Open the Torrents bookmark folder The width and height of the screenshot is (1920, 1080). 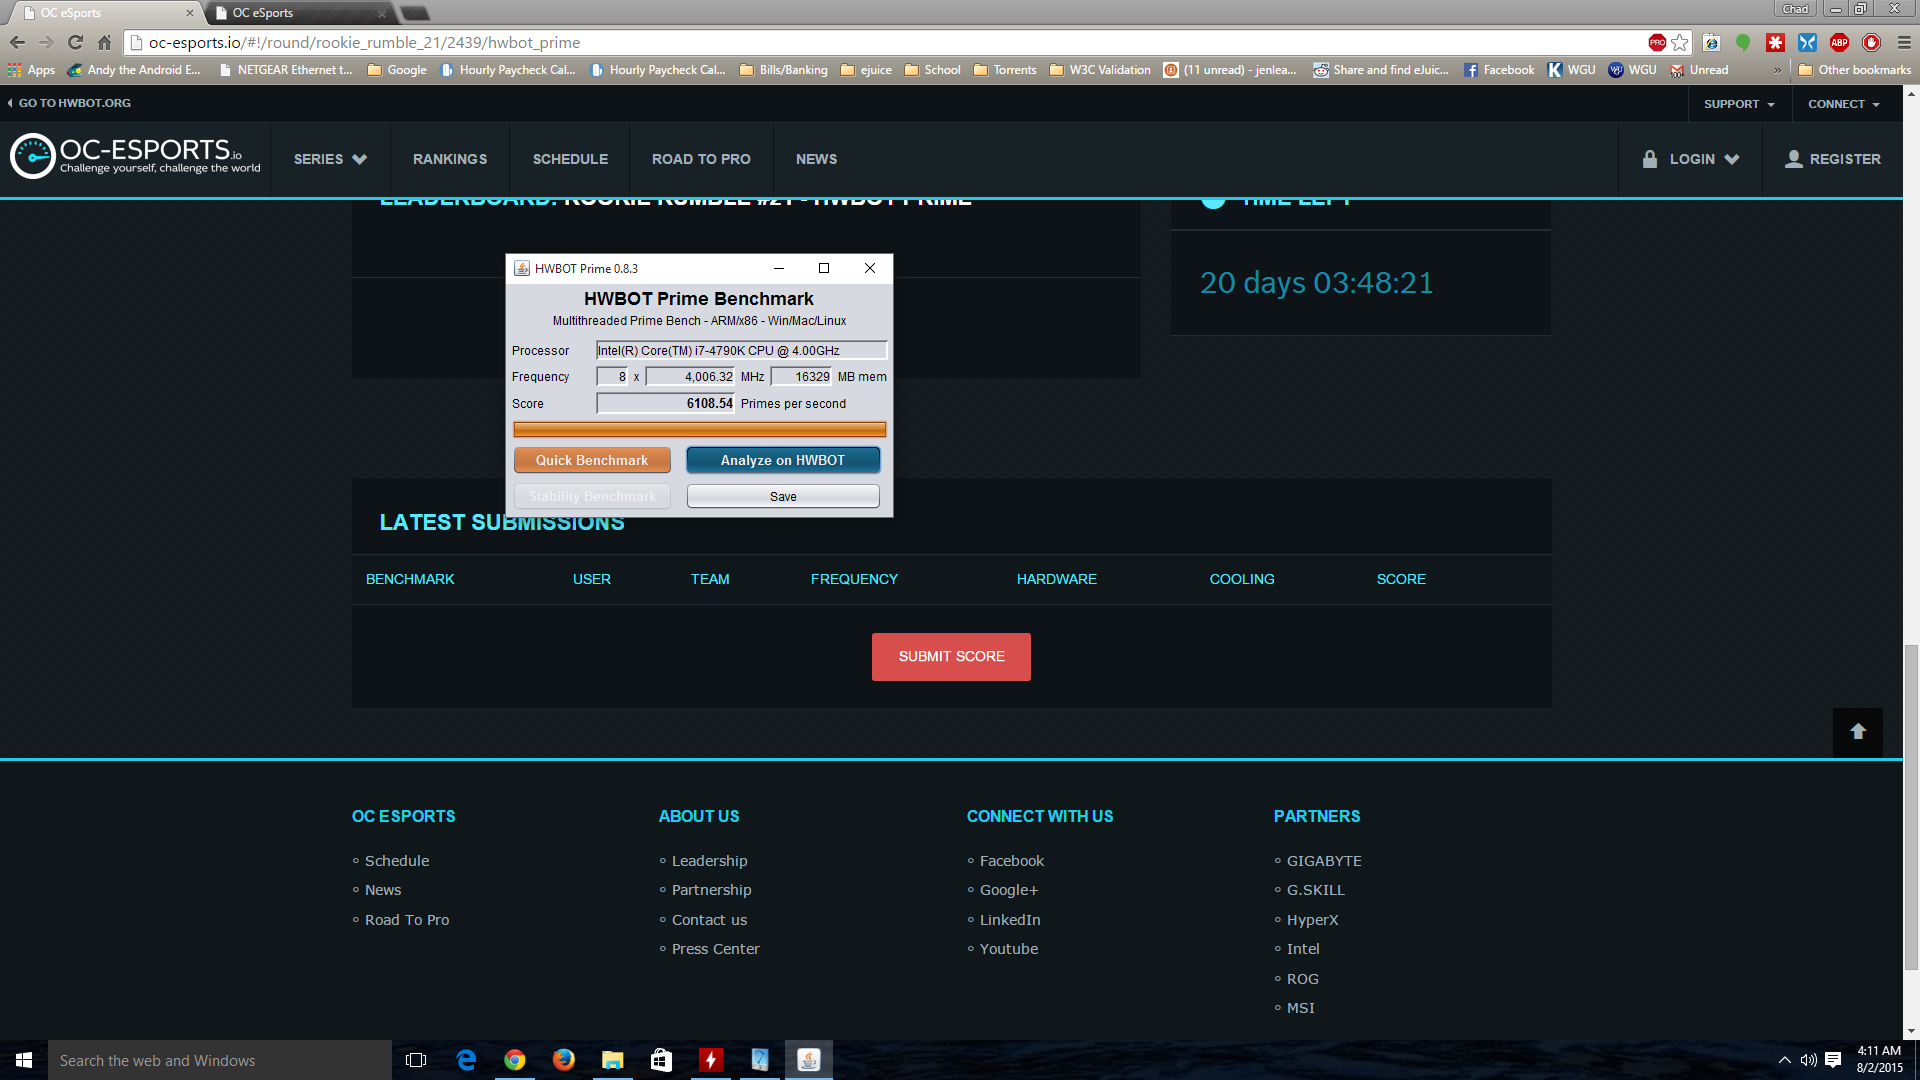tap(1005, 70)
